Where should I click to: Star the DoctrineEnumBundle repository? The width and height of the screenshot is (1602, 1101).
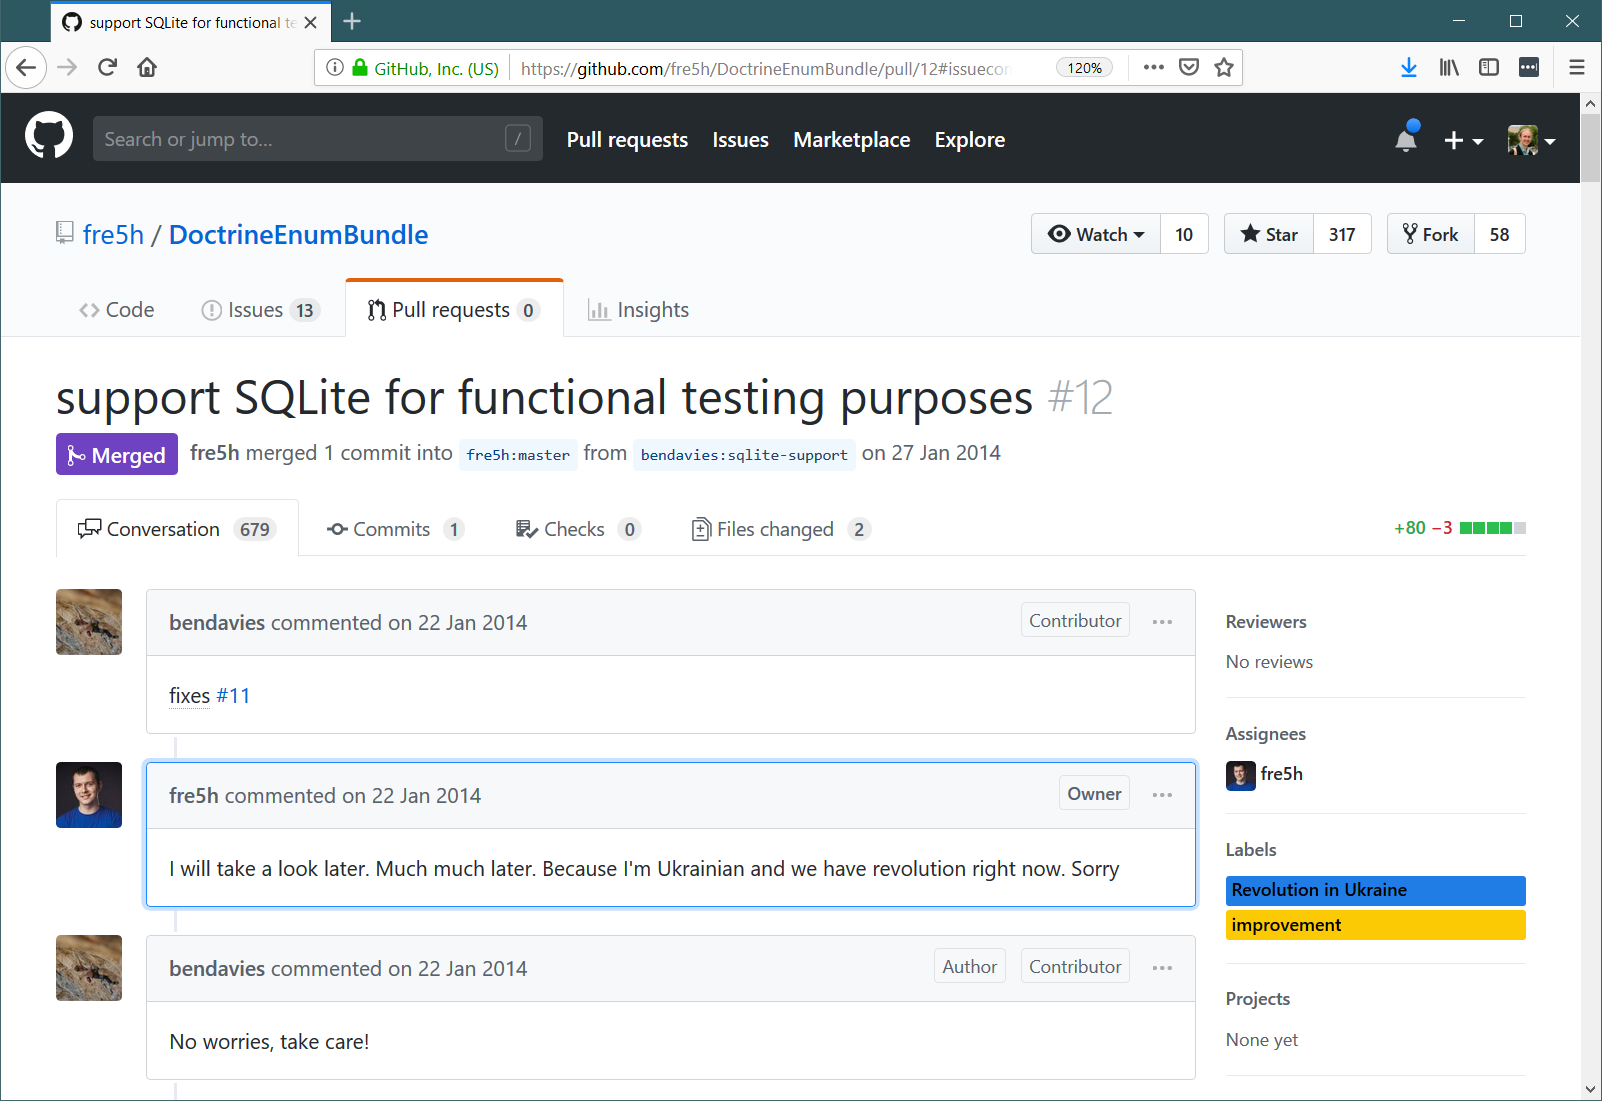click(1269, 234)
